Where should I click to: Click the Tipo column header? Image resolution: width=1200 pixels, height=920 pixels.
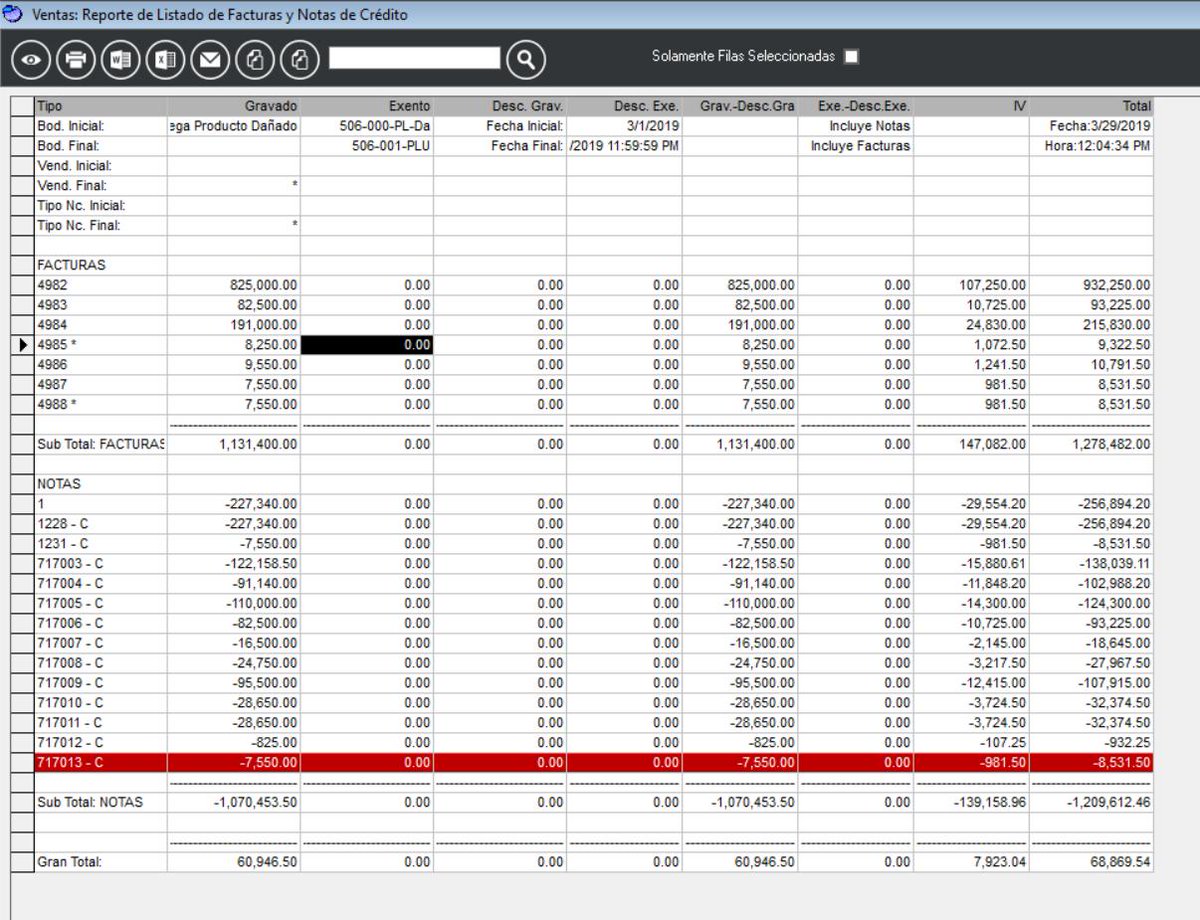(101, 106)
